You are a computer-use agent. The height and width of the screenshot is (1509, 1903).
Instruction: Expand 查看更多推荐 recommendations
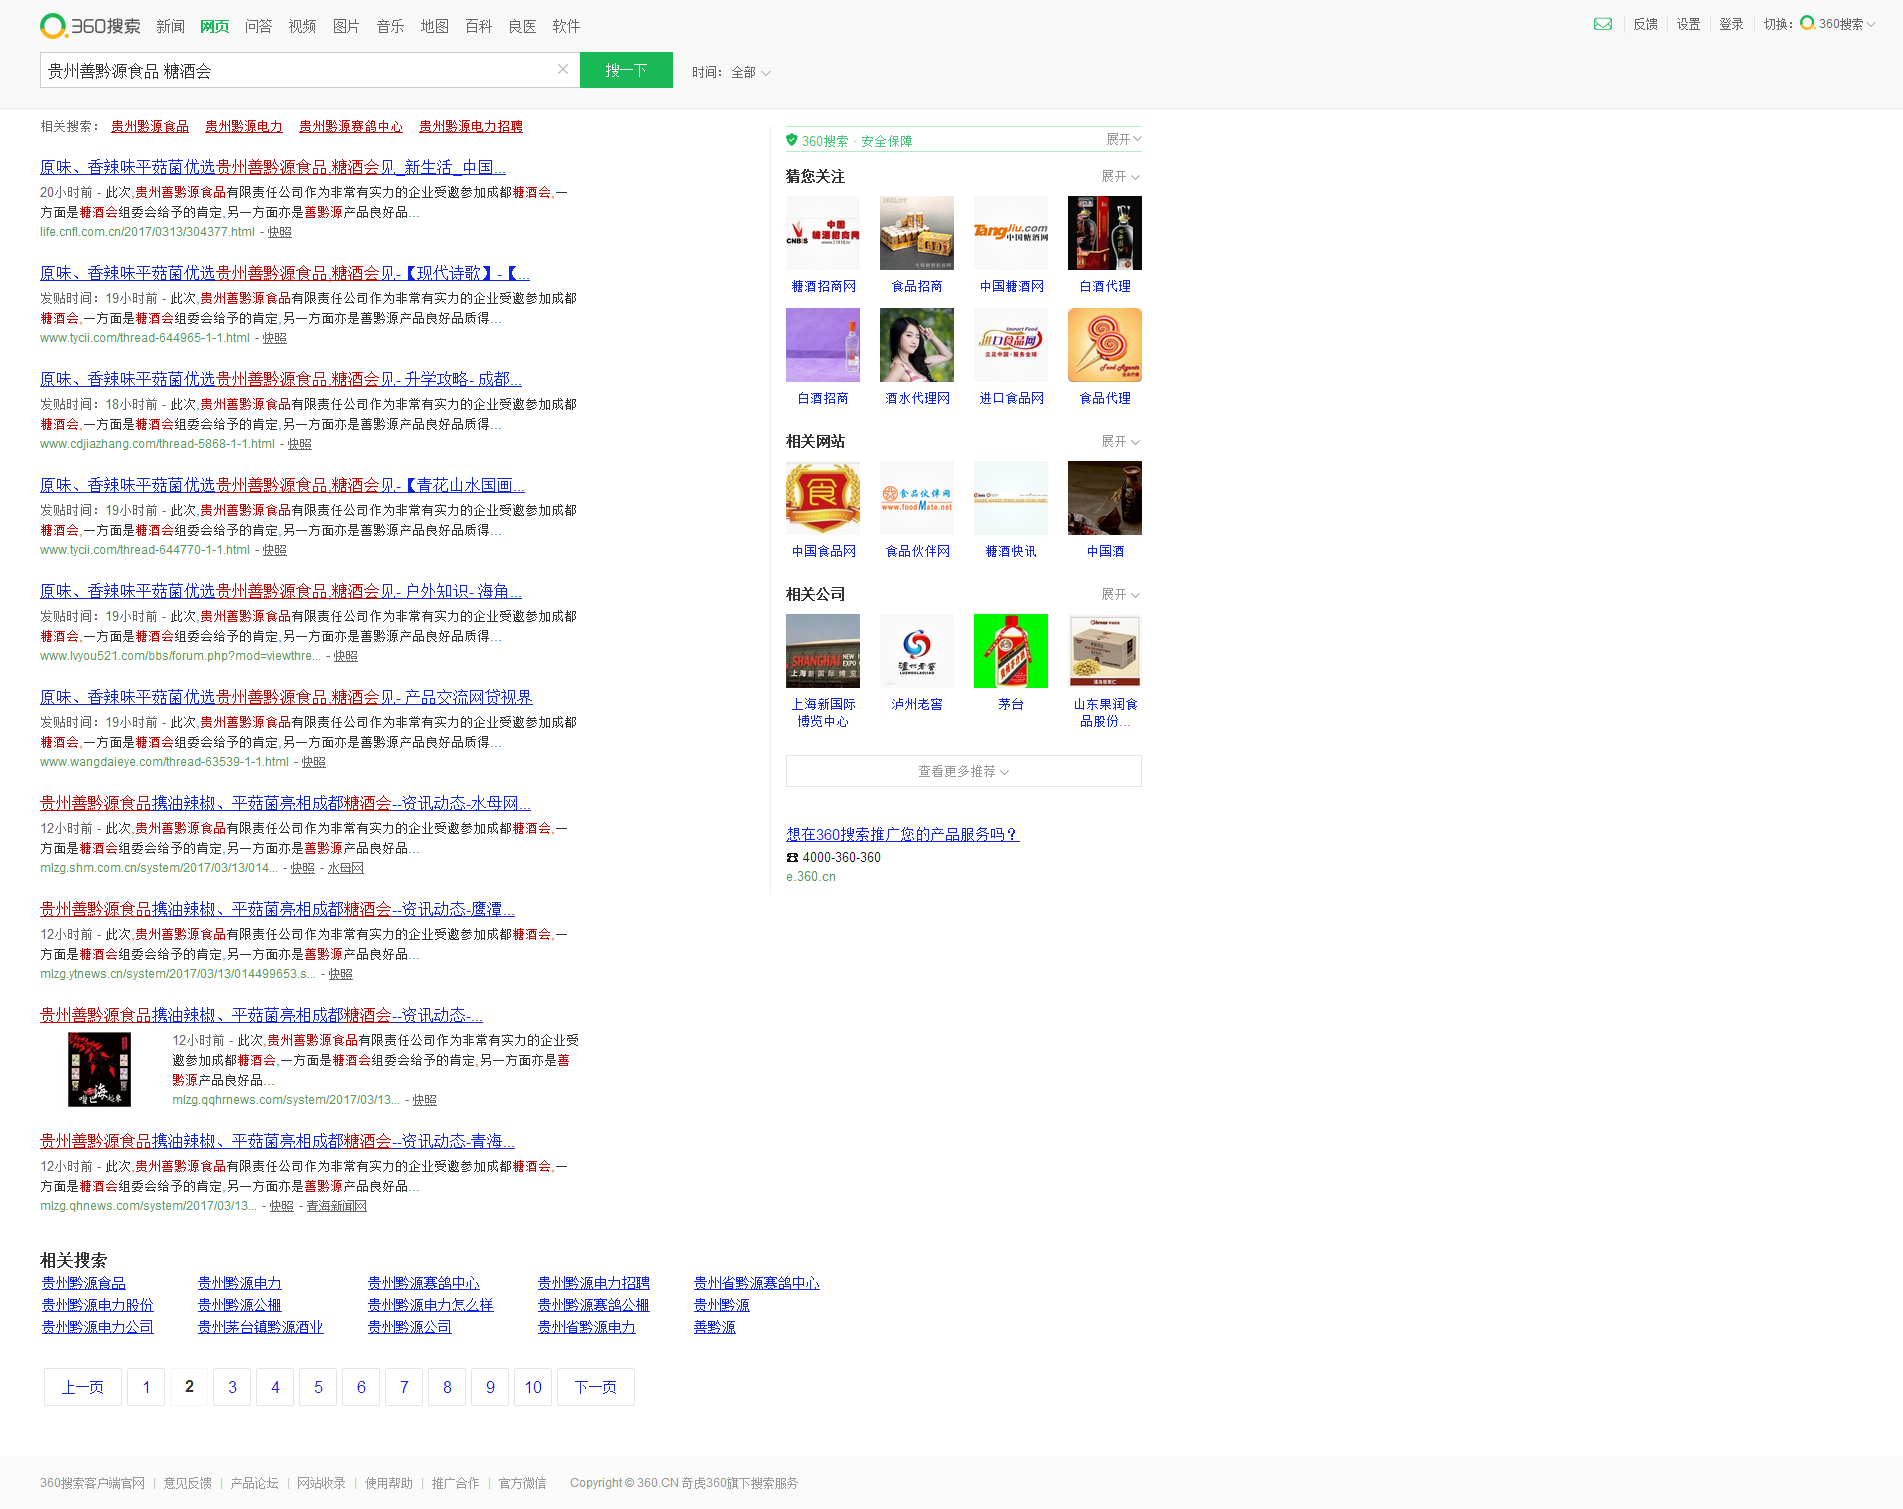[963, 771]
